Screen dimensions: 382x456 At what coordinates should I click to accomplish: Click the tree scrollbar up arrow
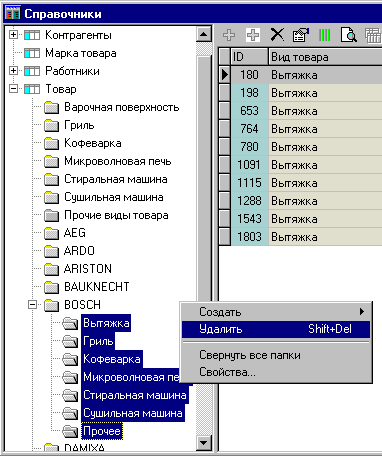click(203, 34)
